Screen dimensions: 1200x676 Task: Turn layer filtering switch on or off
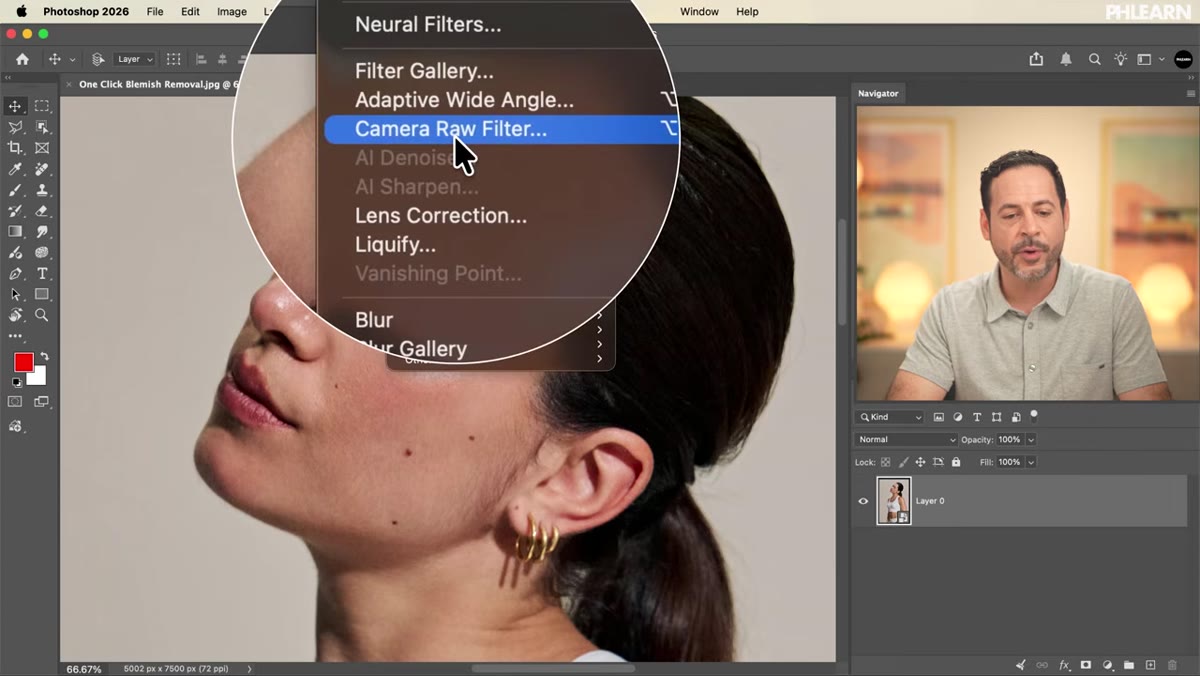[x=1034, y=415]
